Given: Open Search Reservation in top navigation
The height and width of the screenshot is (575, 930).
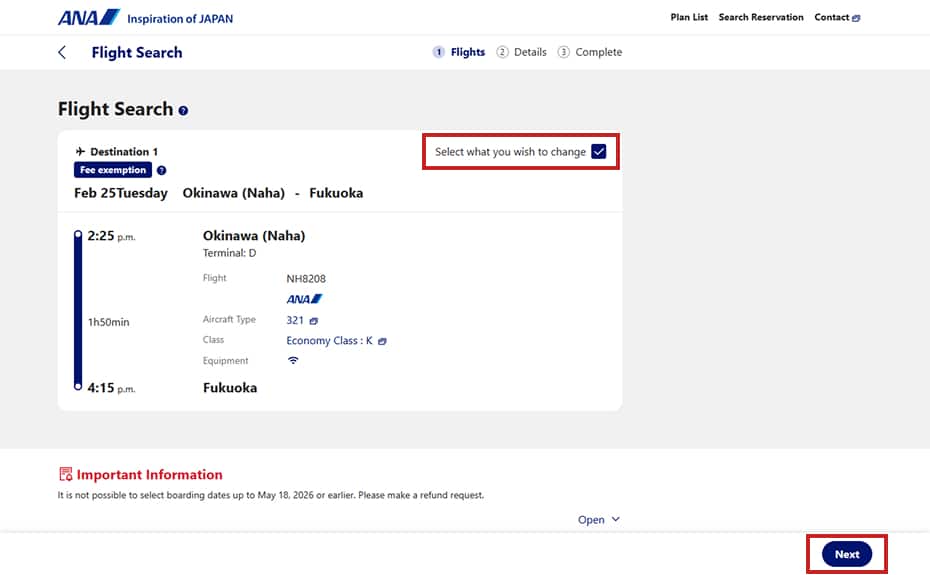Looking at the screenshot, I should (x=761, y=17).
